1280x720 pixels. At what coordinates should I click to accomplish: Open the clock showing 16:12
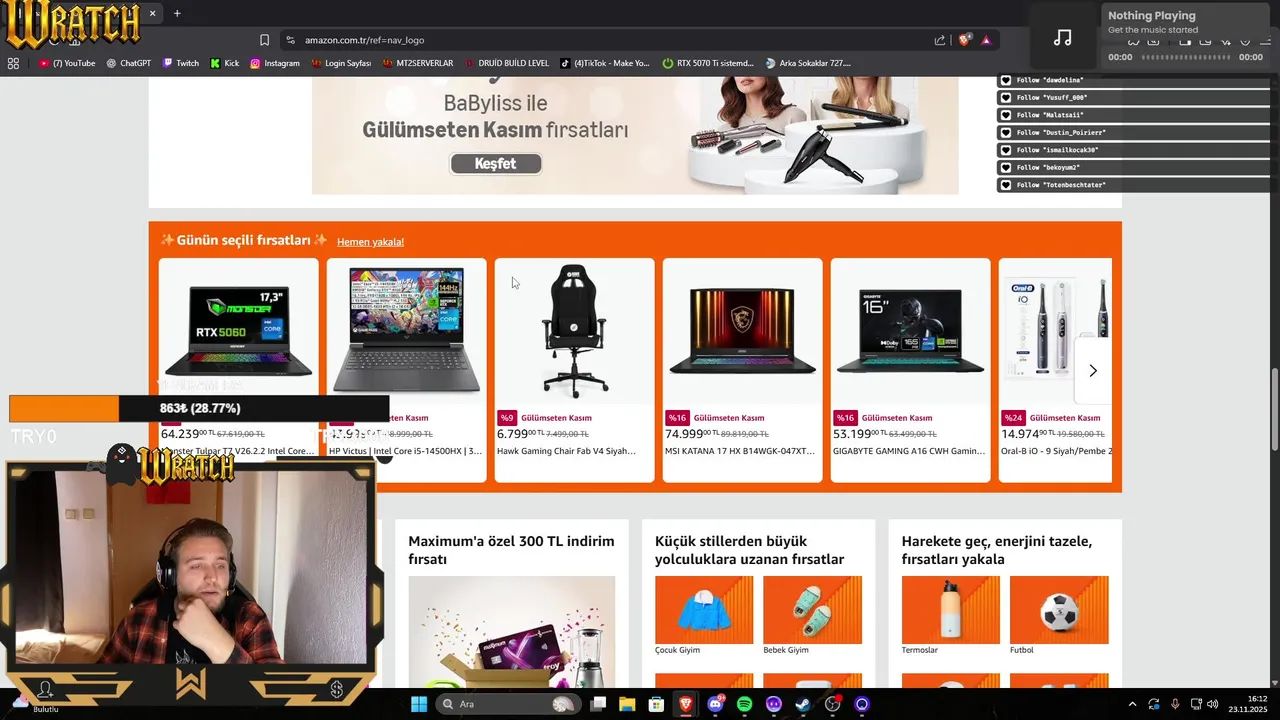(x=1249, y=704)
